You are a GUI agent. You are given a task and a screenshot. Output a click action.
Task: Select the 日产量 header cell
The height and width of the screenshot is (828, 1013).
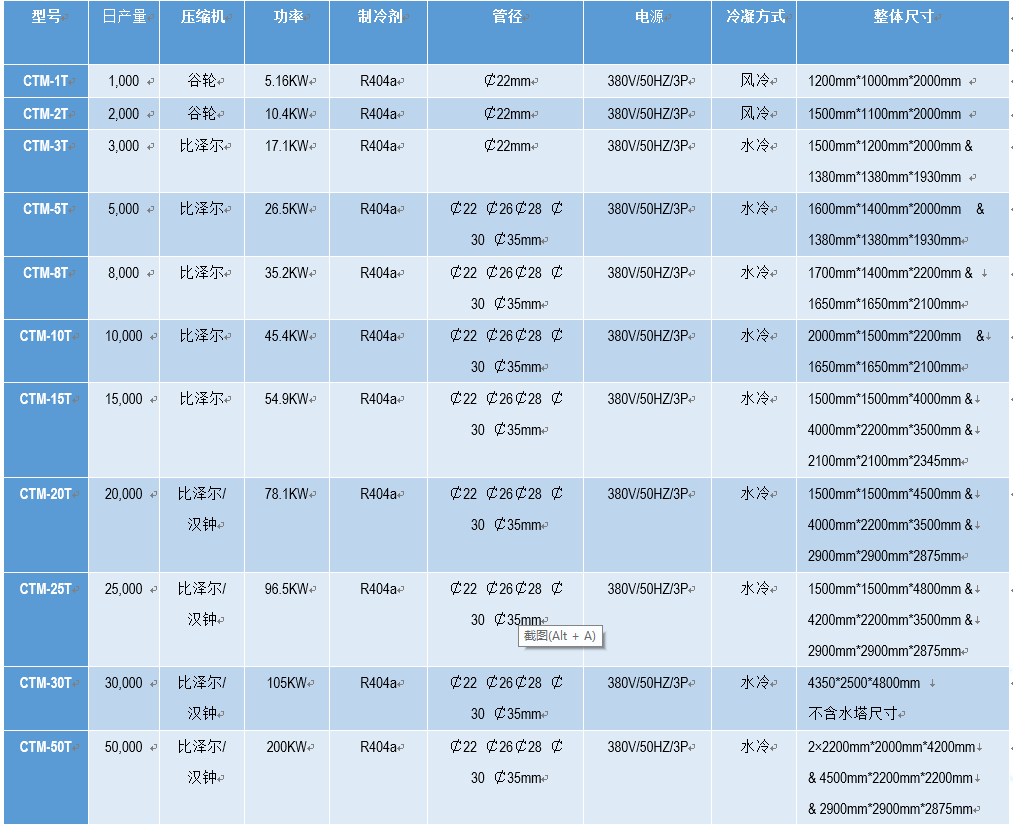pos(123,17)
